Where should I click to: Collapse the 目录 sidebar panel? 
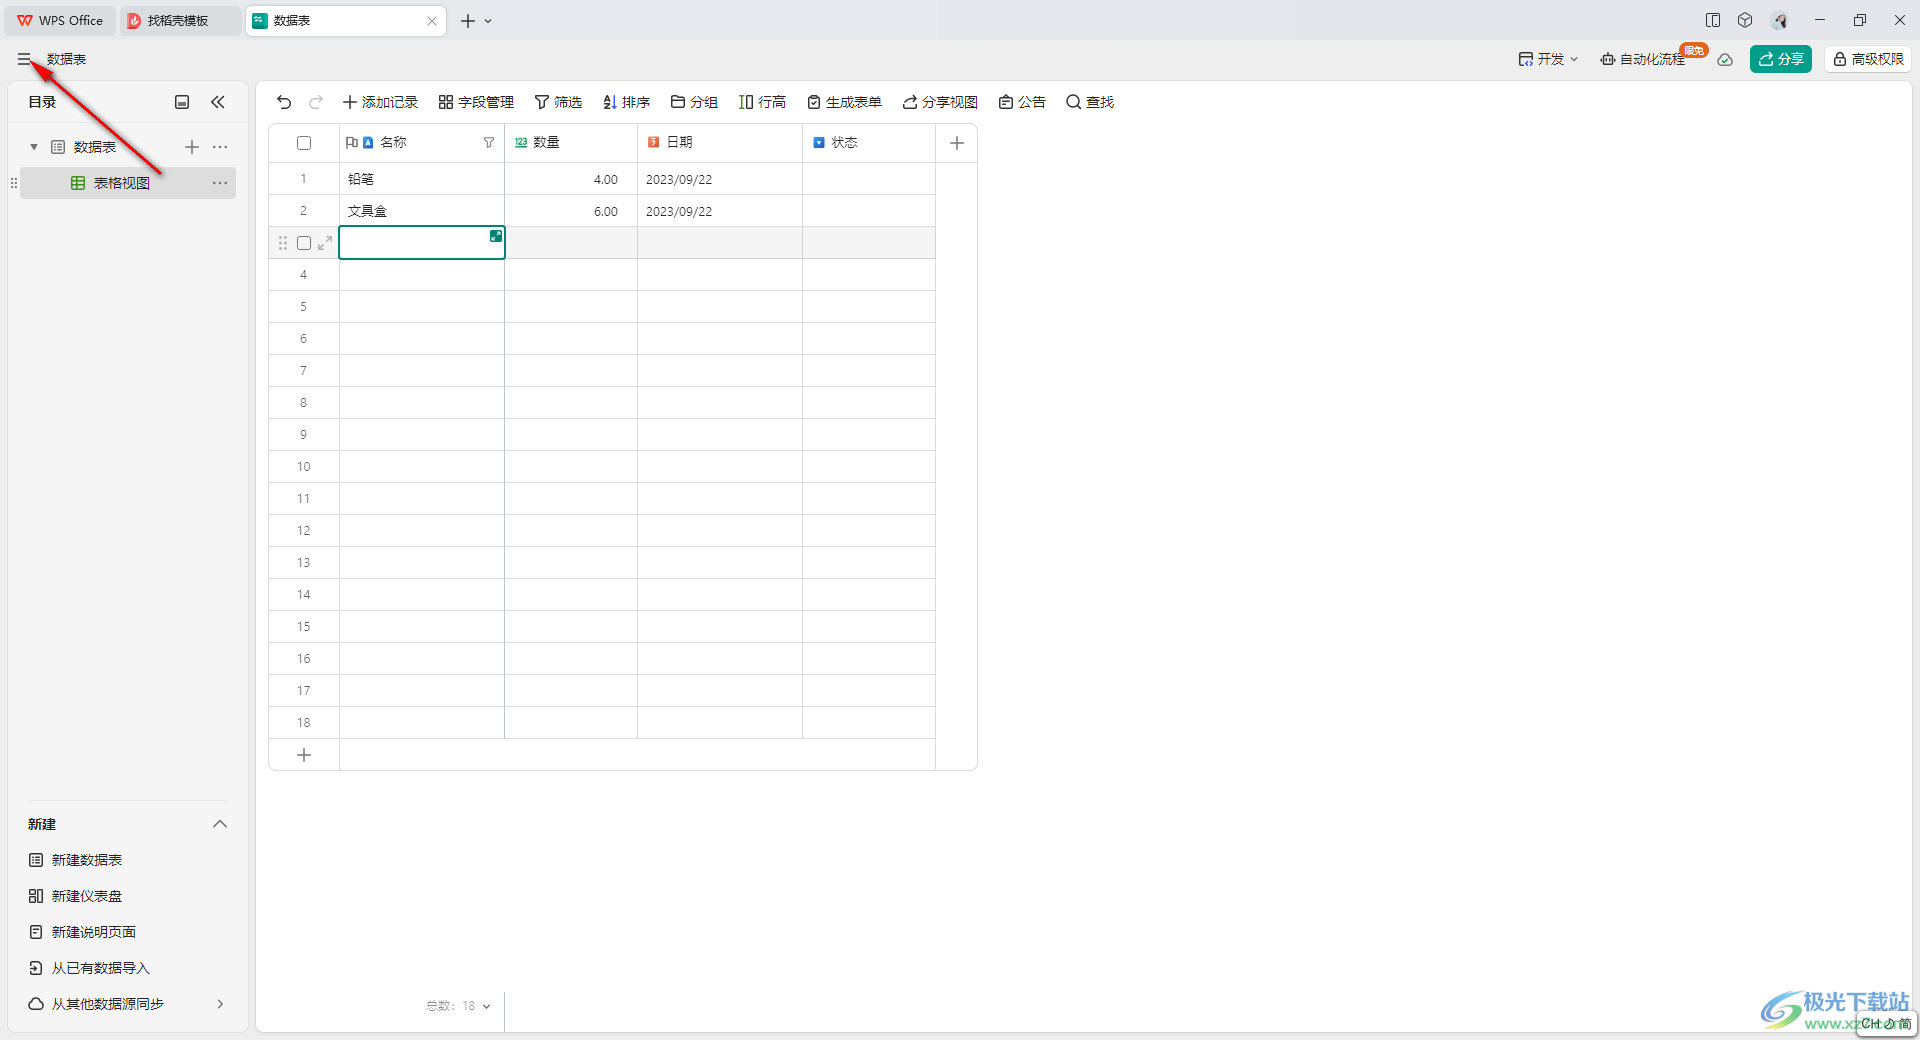pyautogui.click(x=218, y=102)
